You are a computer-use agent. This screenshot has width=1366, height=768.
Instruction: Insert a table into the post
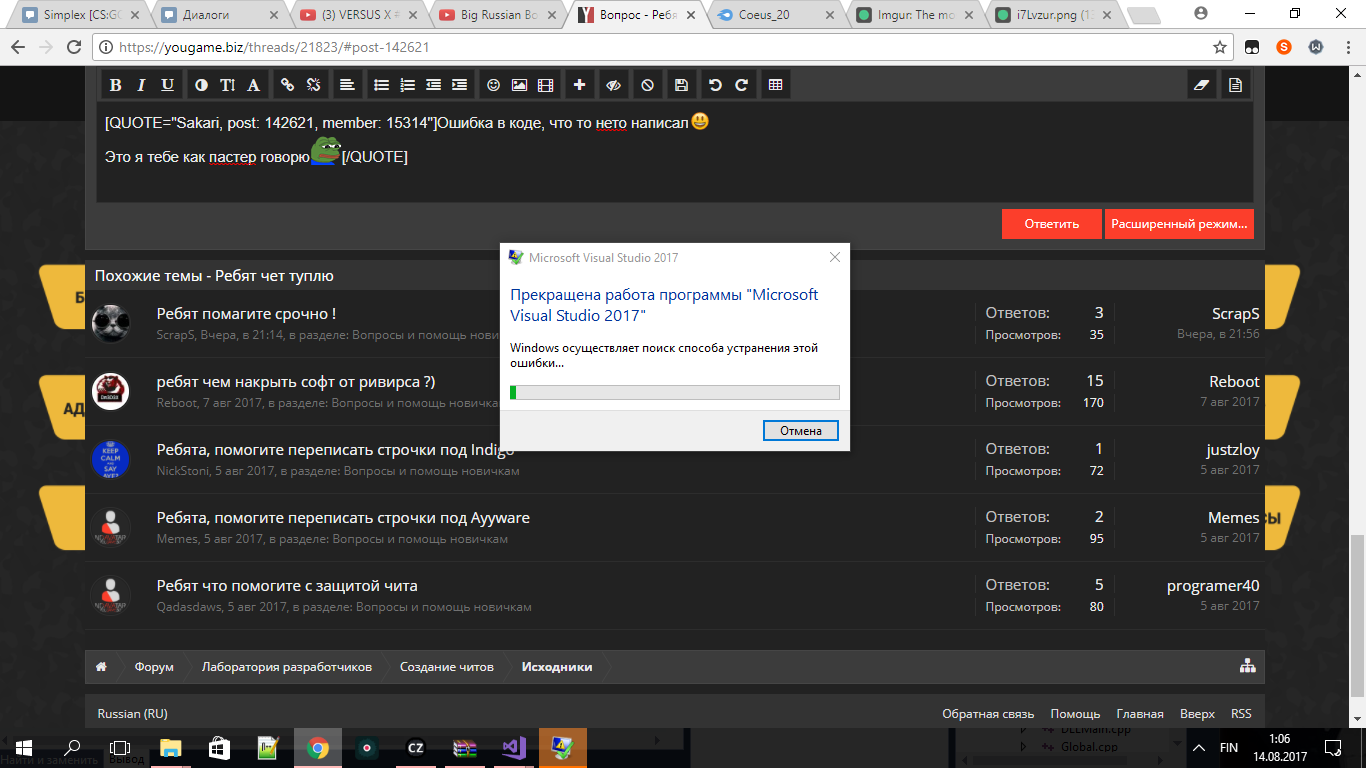point(776,85)
